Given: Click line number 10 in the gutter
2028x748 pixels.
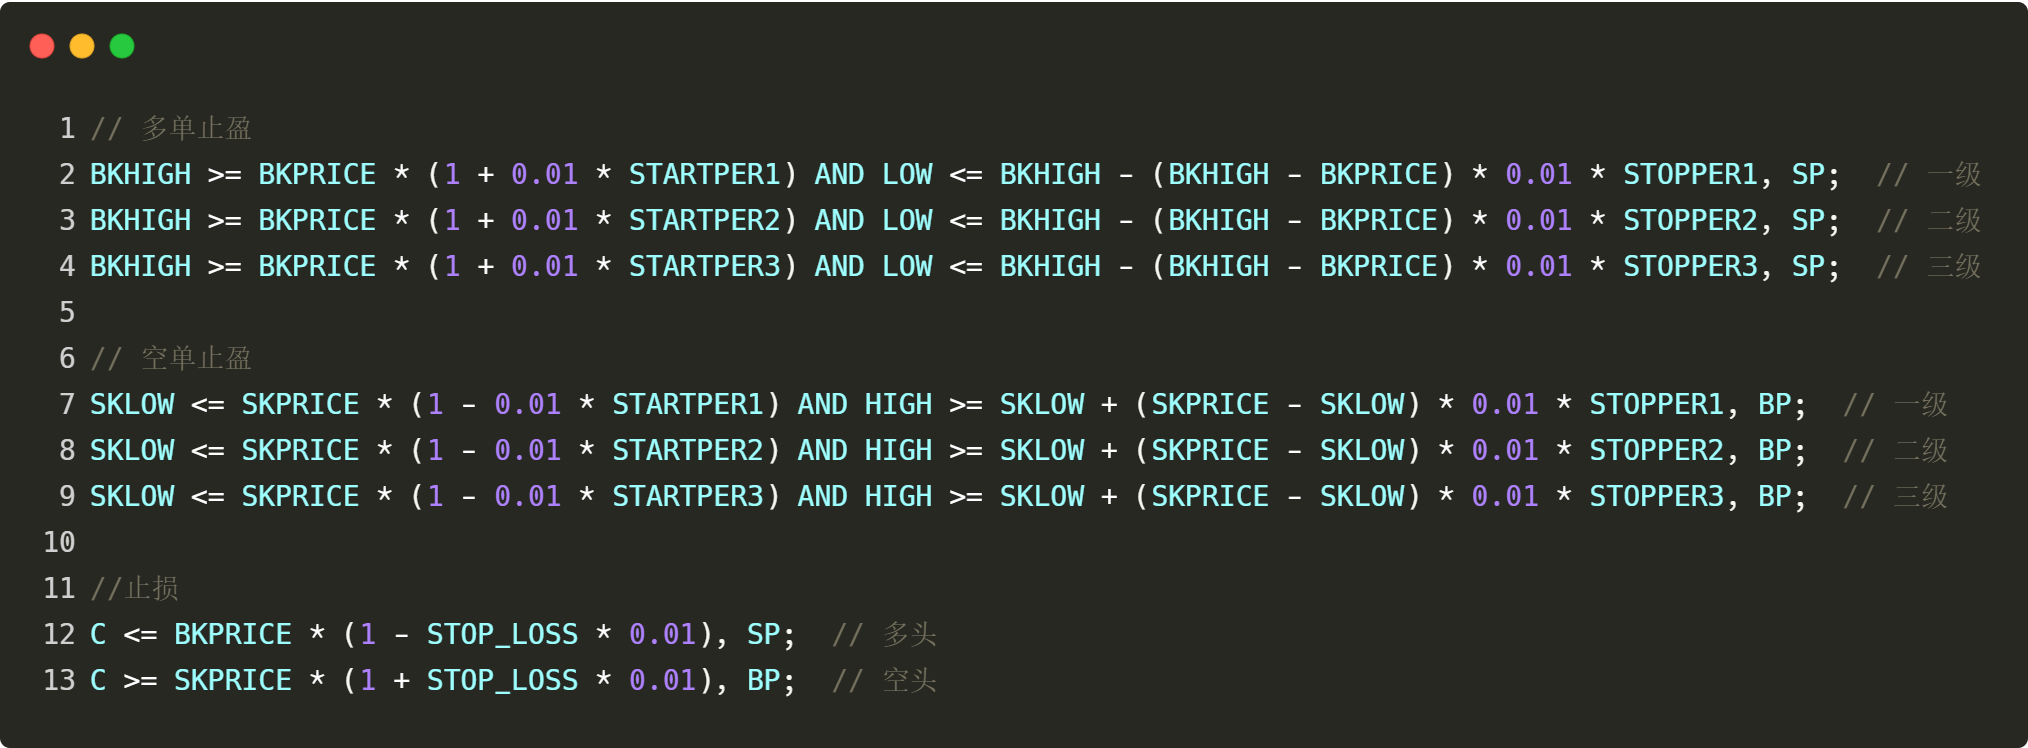Looking at the screenshot, I should [x=59, y=542].
